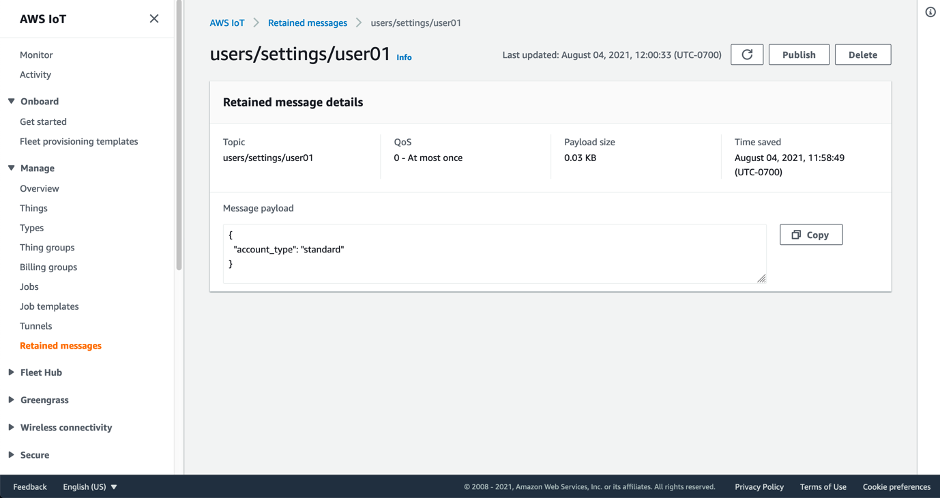
Task: Open Job templates
Action: [49, 306]
